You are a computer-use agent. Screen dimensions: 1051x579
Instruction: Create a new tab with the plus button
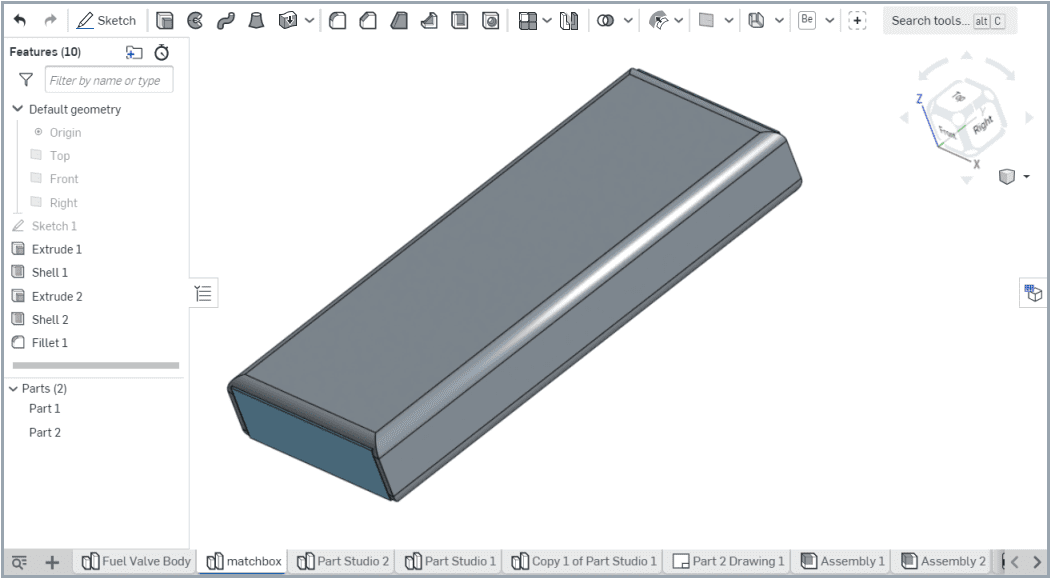coord(51,562)
